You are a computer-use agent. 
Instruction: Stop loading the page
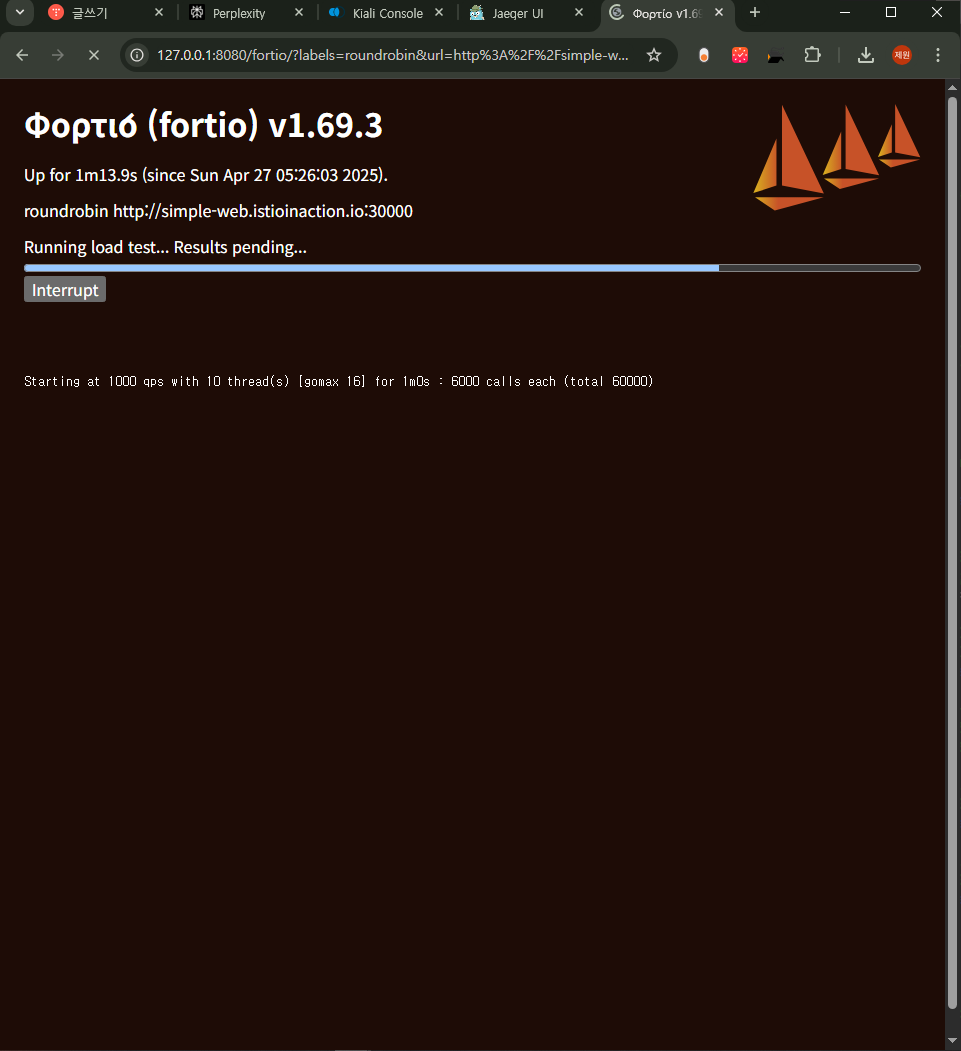(x=94, y=55)
